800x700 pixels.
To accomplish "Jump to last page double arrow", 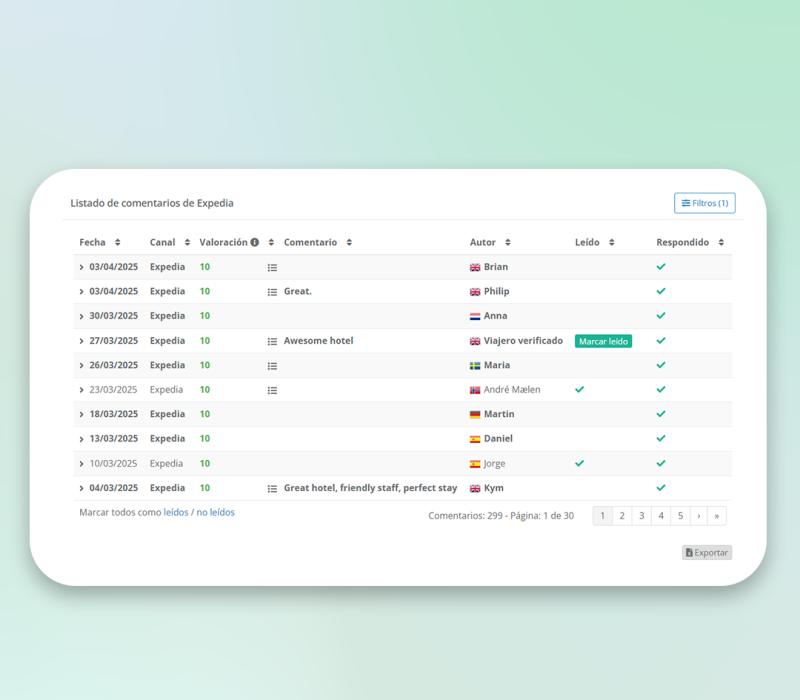I will pos(717,516).
